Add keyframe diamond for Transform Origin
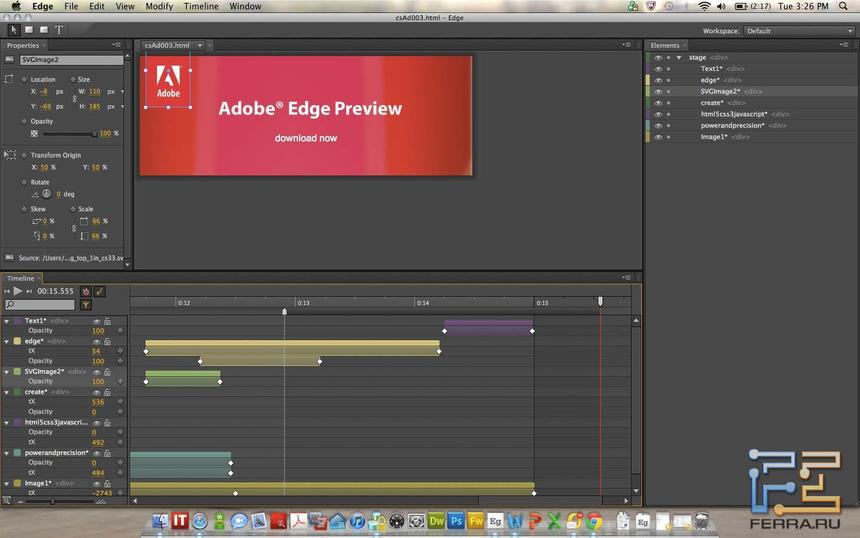The height and width of the screenshot is (538, 860). (24, 155)
